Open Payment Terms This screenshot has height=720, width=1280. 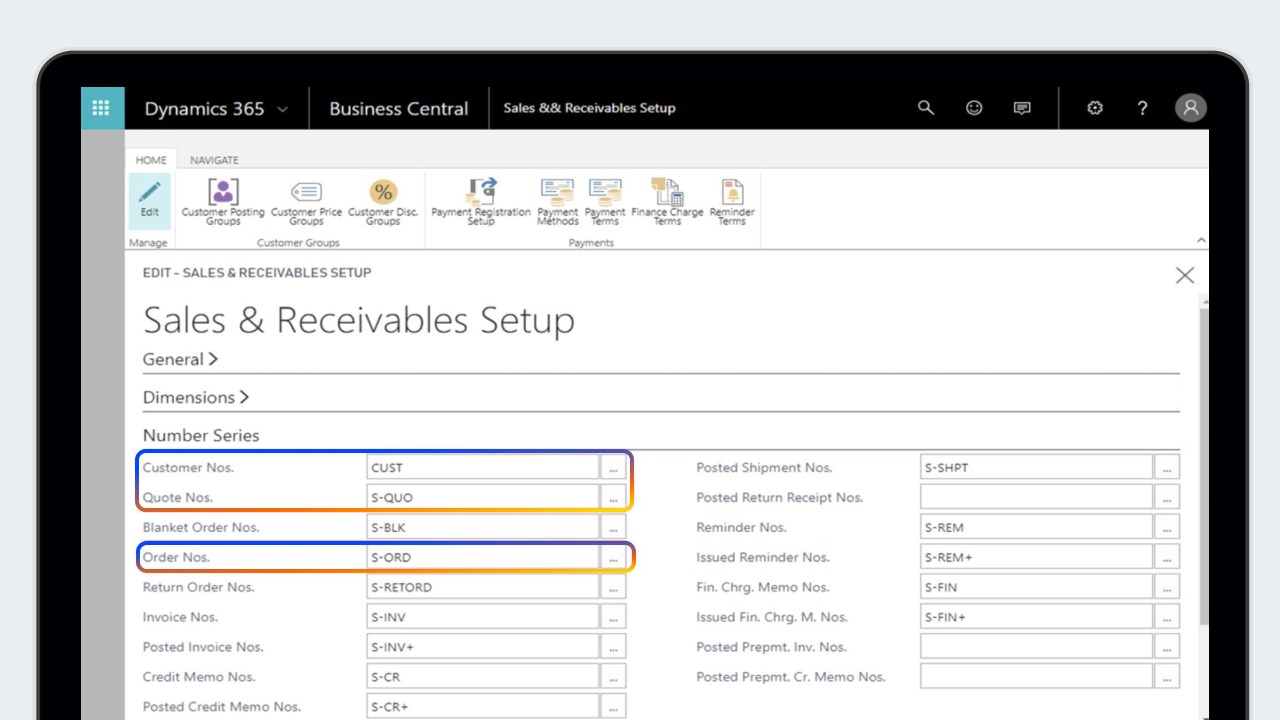(605, 202)
